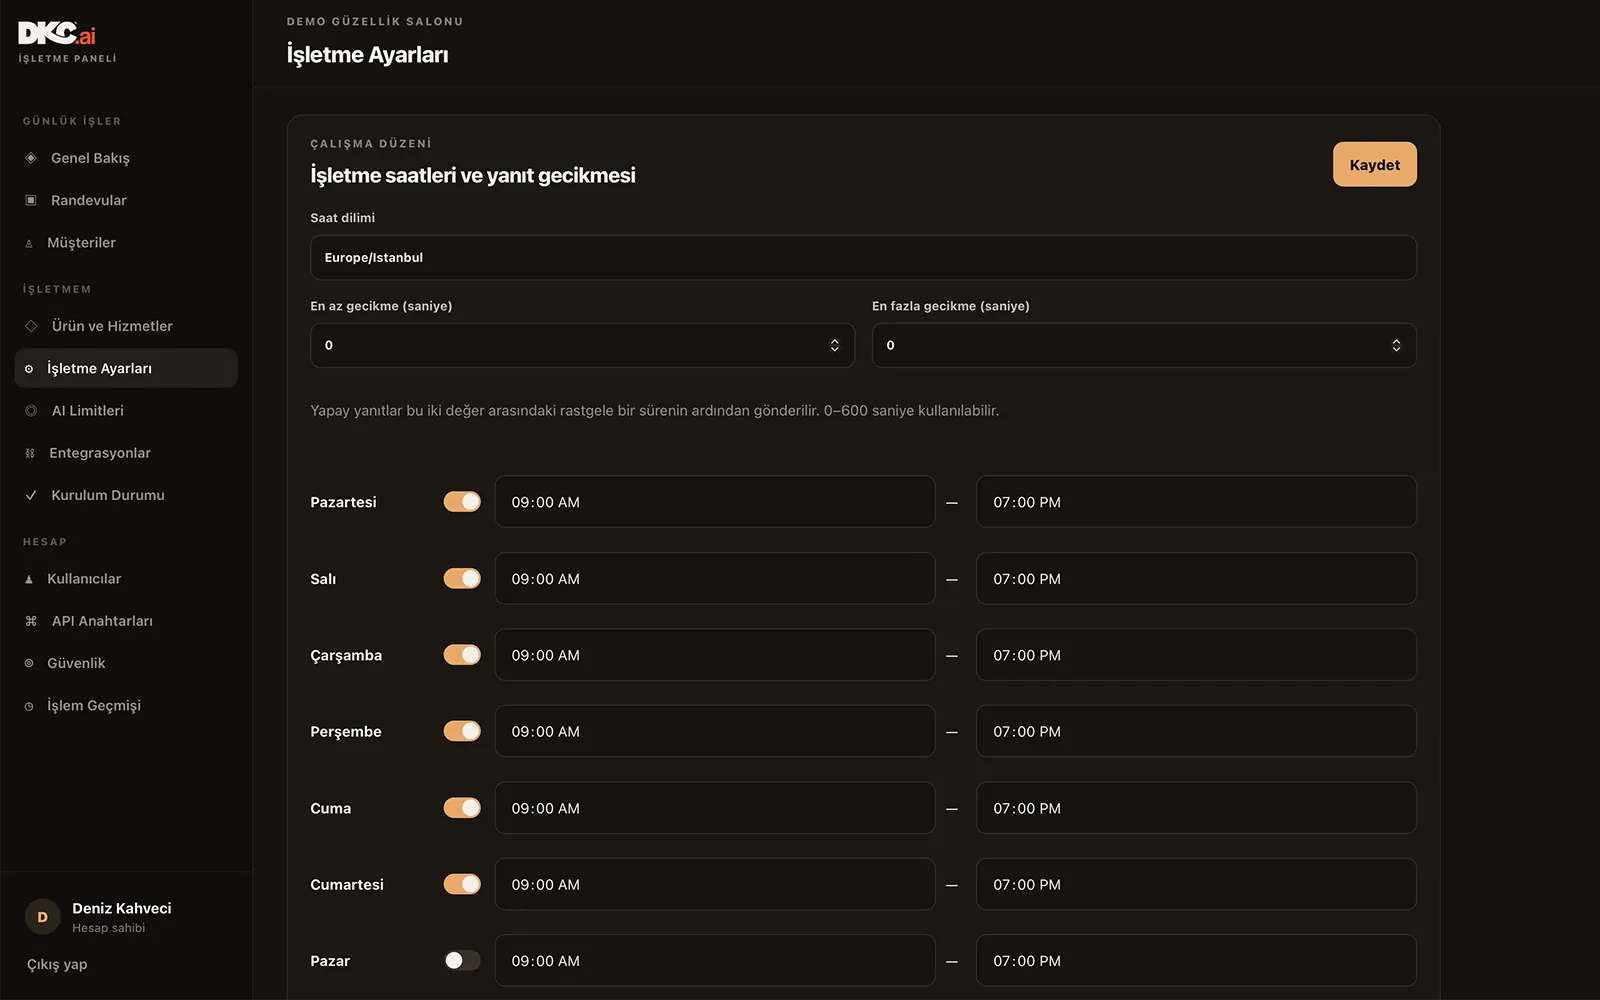This screenshot has width=1600, height=1000.
Task: Click the En az gecikme stepper arrows
Action: 834,345
